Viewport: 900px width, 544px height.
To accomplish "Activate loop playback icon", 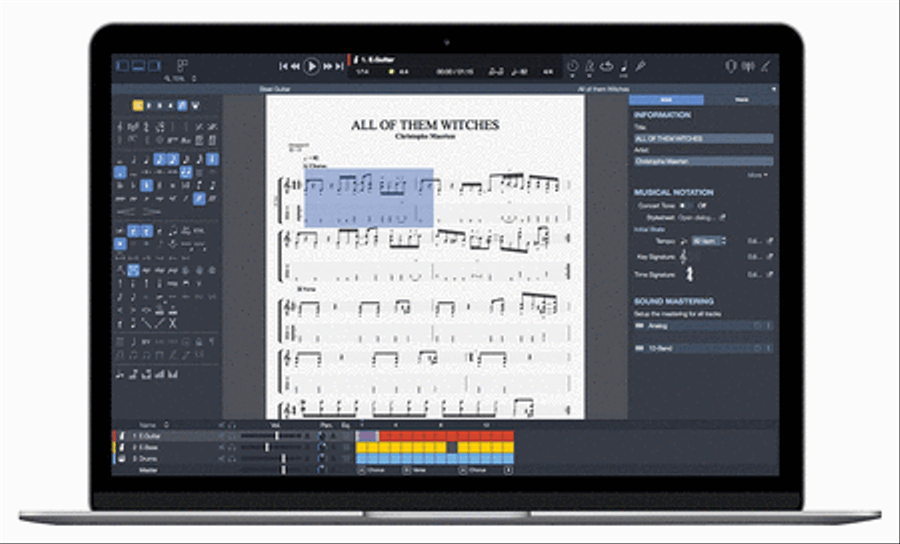I will pyautogui.click(x=606, y=67).
